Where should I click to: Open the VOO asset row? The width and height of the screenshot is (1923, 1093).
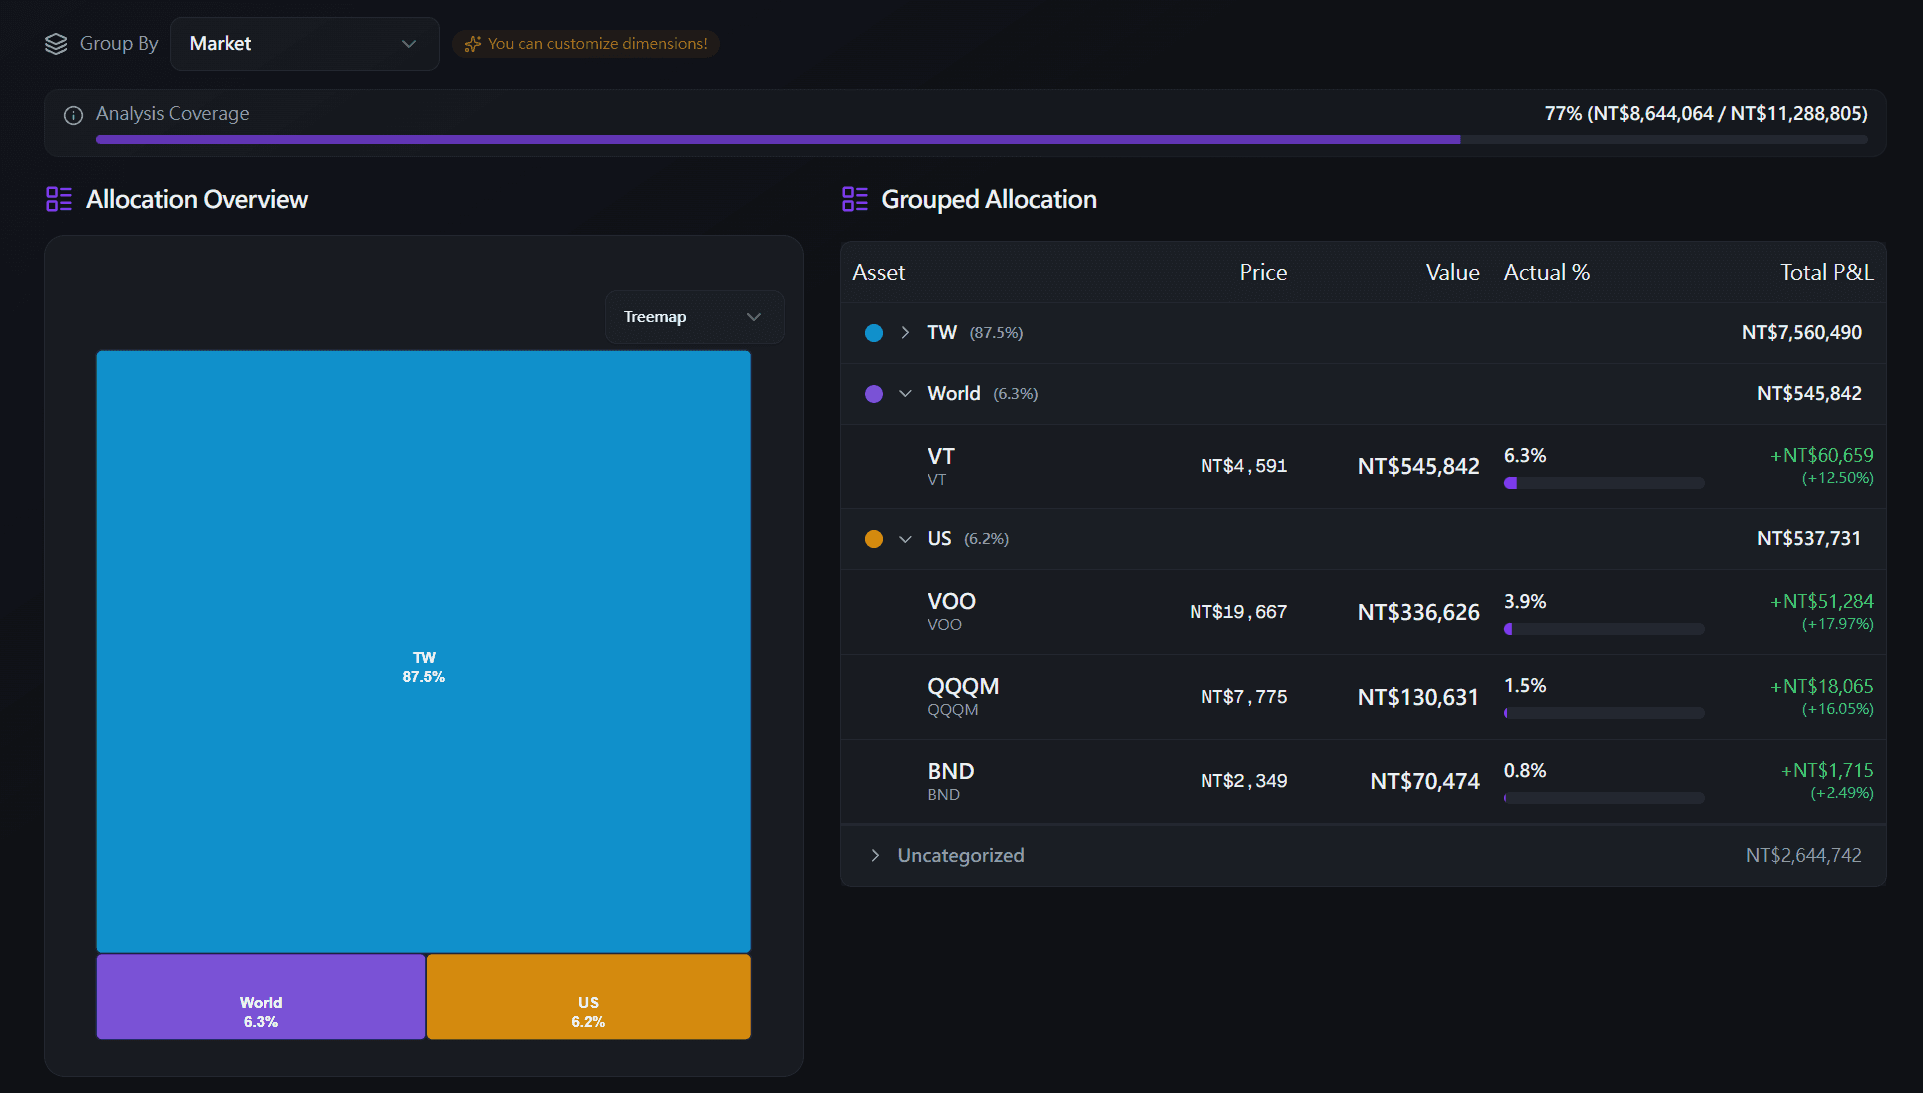pos(1363,612)
